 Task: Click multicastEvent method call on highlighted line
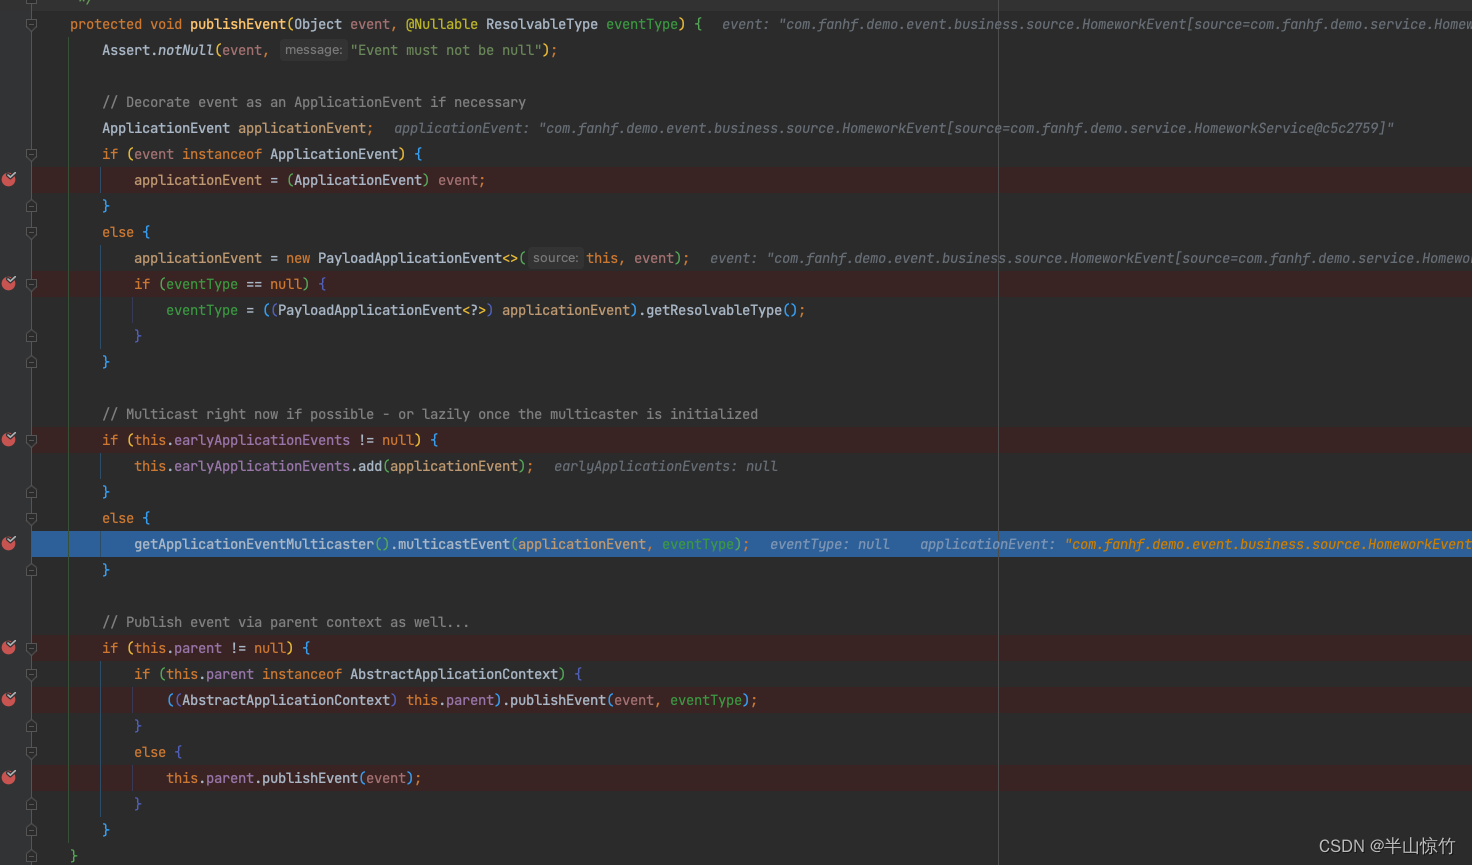[454, 544]
